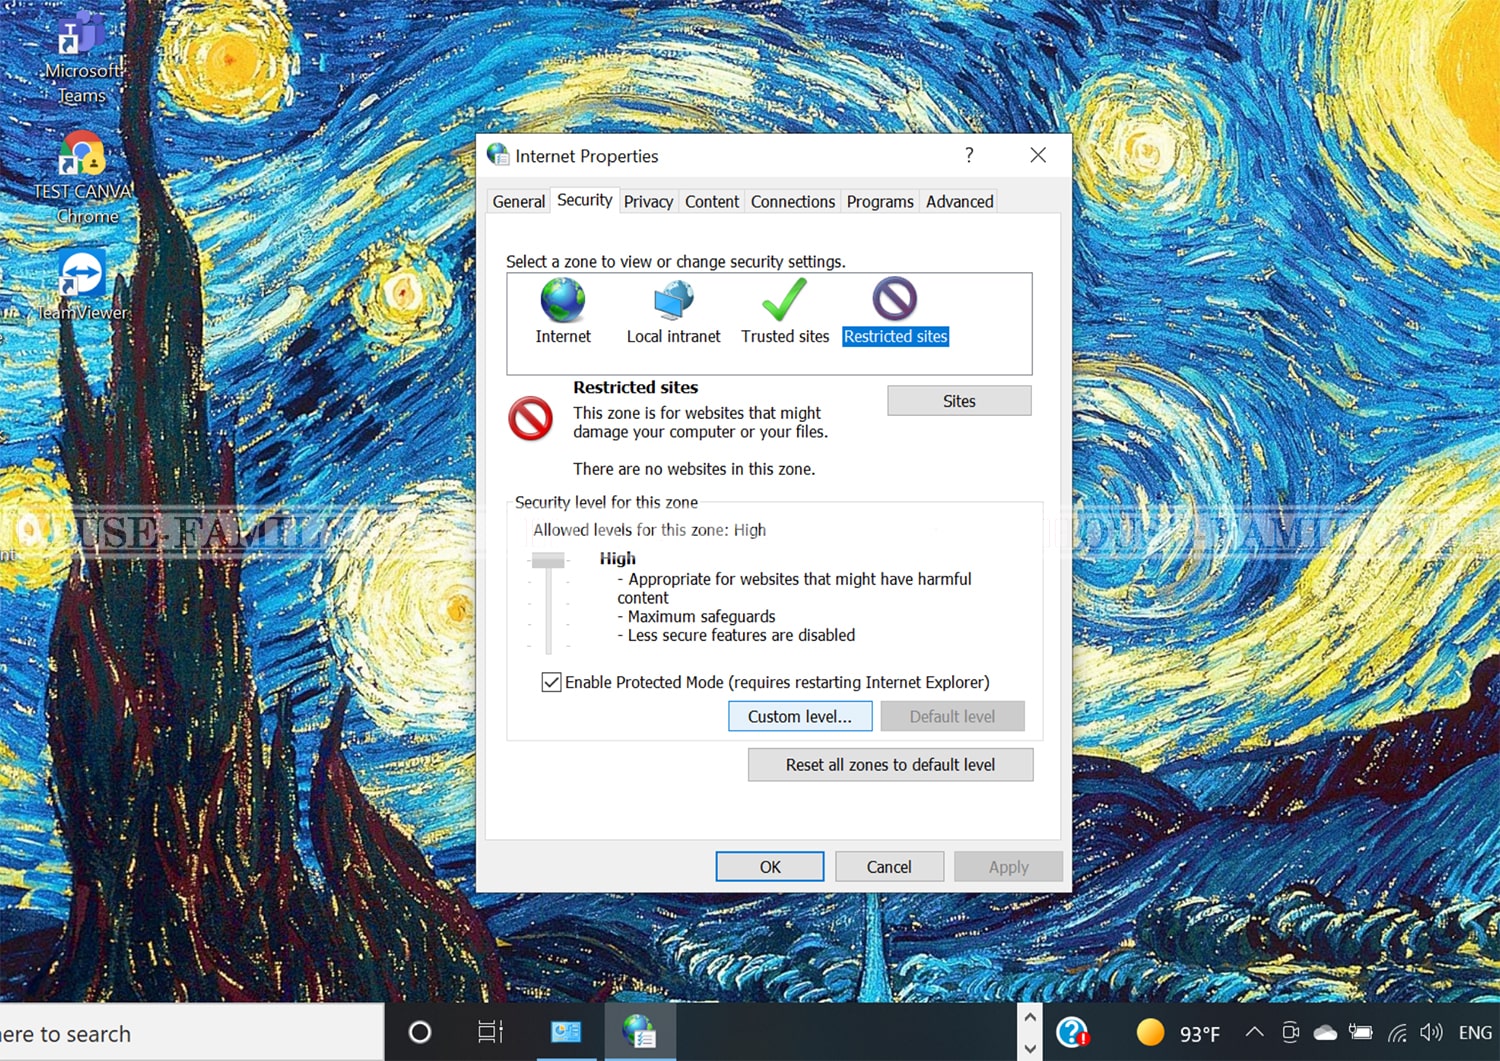Open Microsoft Teams desktop shortcut
Viewport: 1500px width, 1061px height.
[x=81, y=56]
